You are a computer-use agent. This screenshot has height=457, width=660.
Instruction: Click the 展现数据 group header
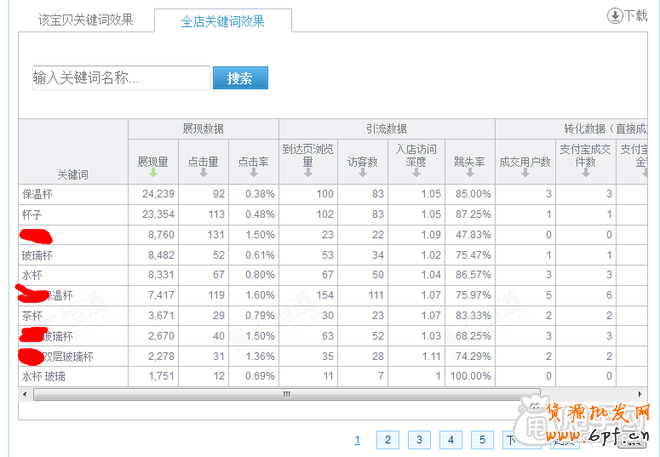pyautogui.click(x=203, y=129)
